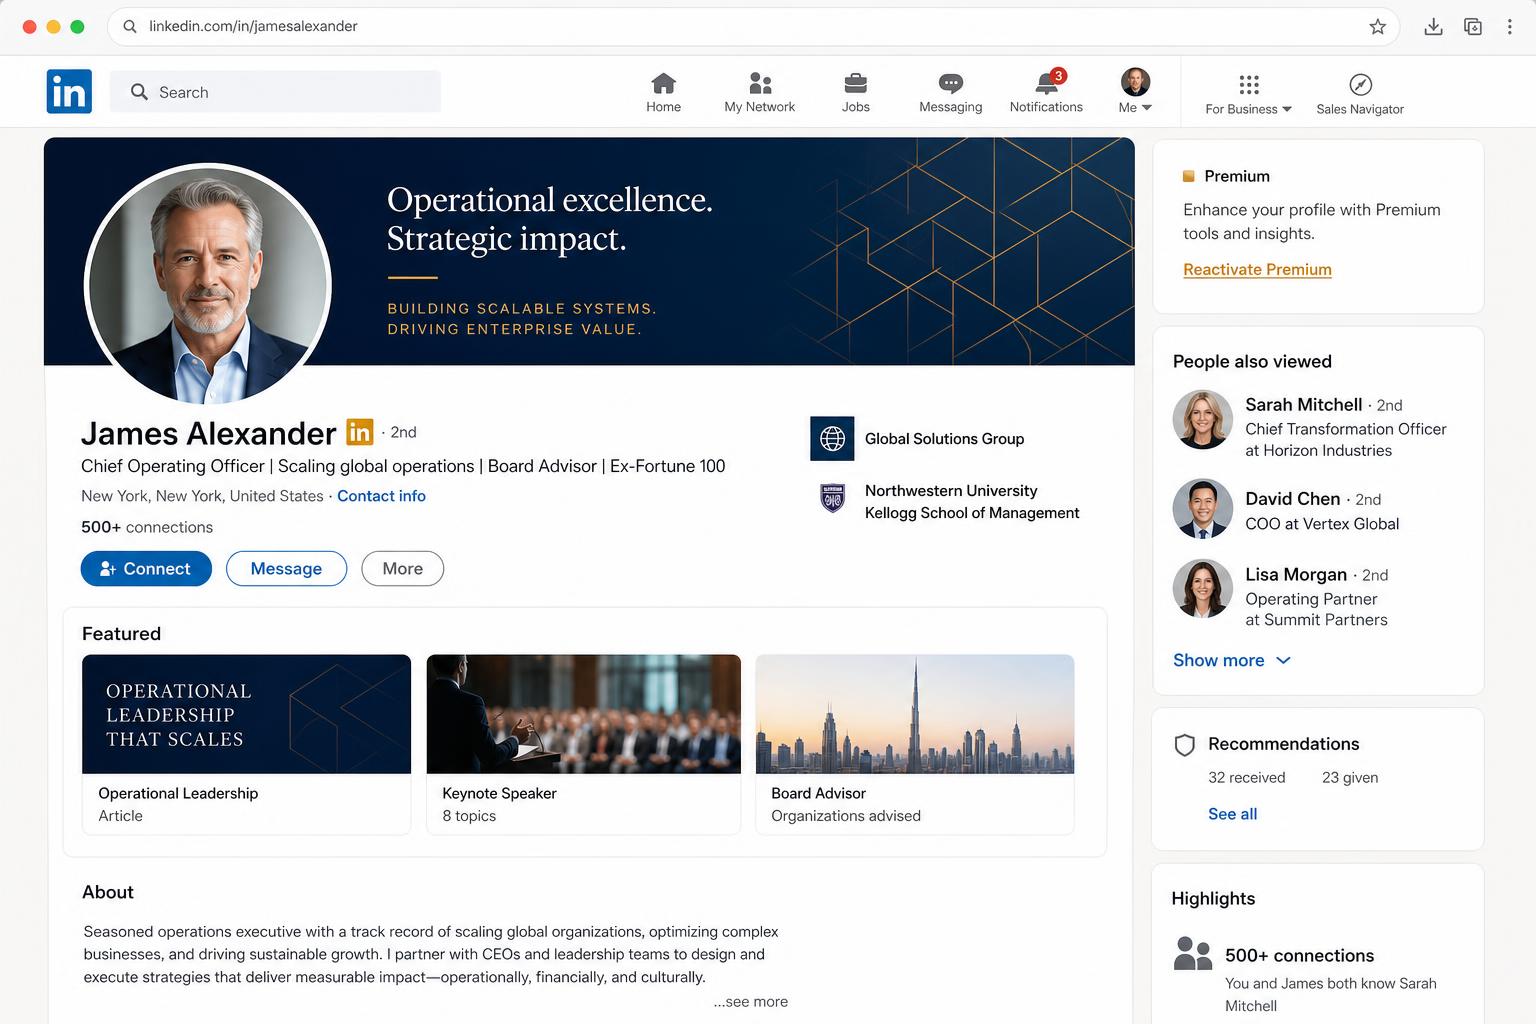1536x1024 pixels.
Task: Open Contact info link
Action: tap(381, 496)
